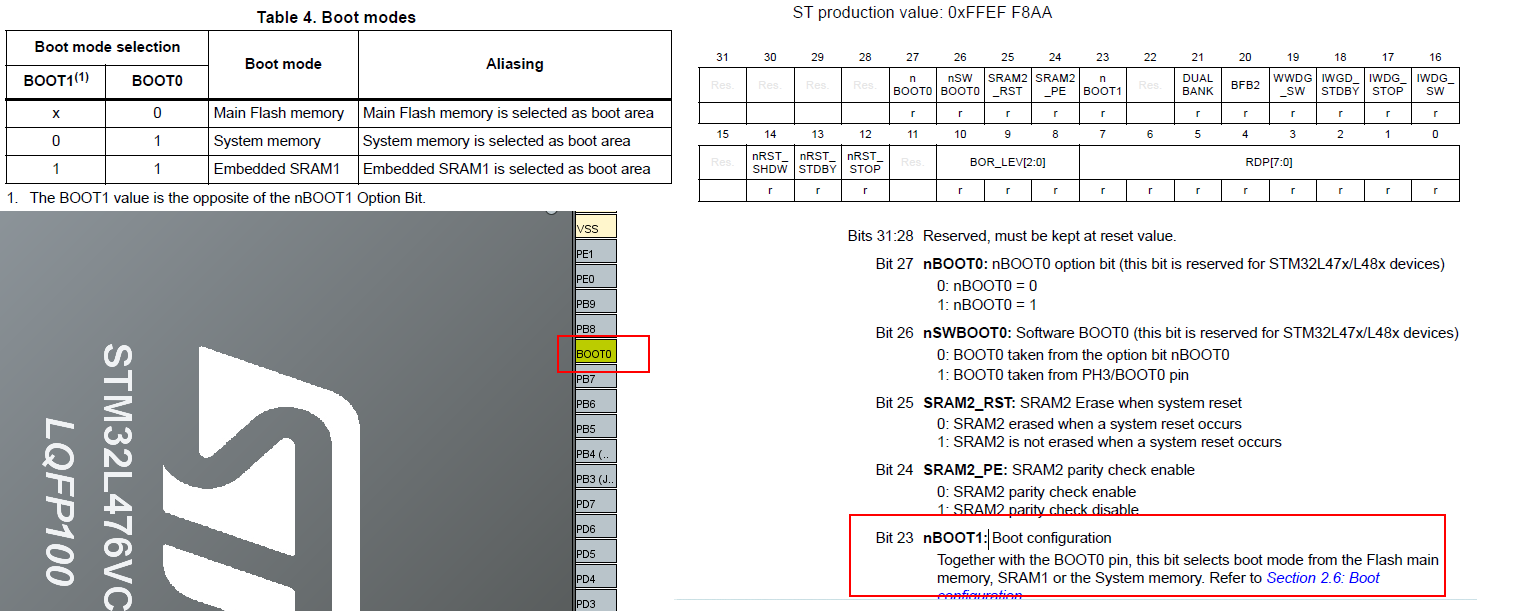Select the IWDG_STOP bit field
Image resolution: width=1520 pixels, height=611 pixels.
point(1387,85)
